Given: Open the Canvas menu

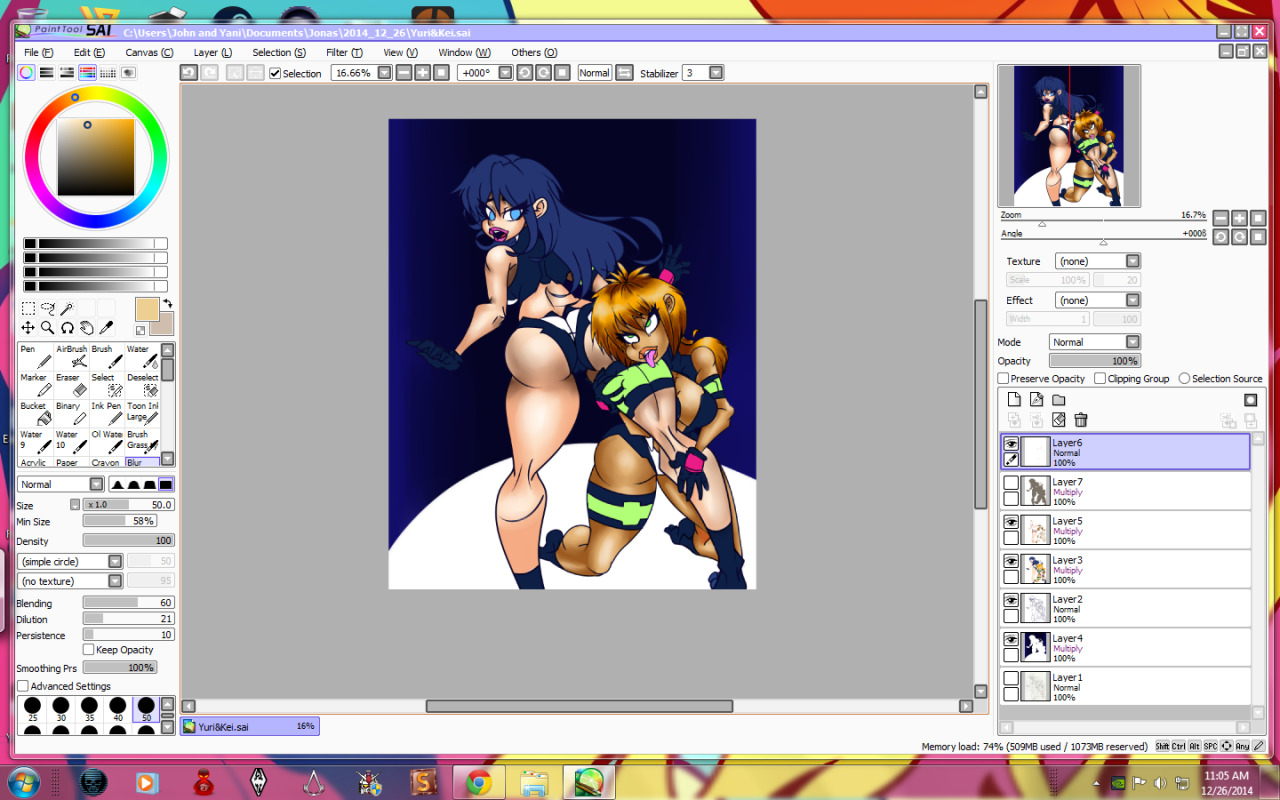Looking at the screenshot, I should 149,52.
